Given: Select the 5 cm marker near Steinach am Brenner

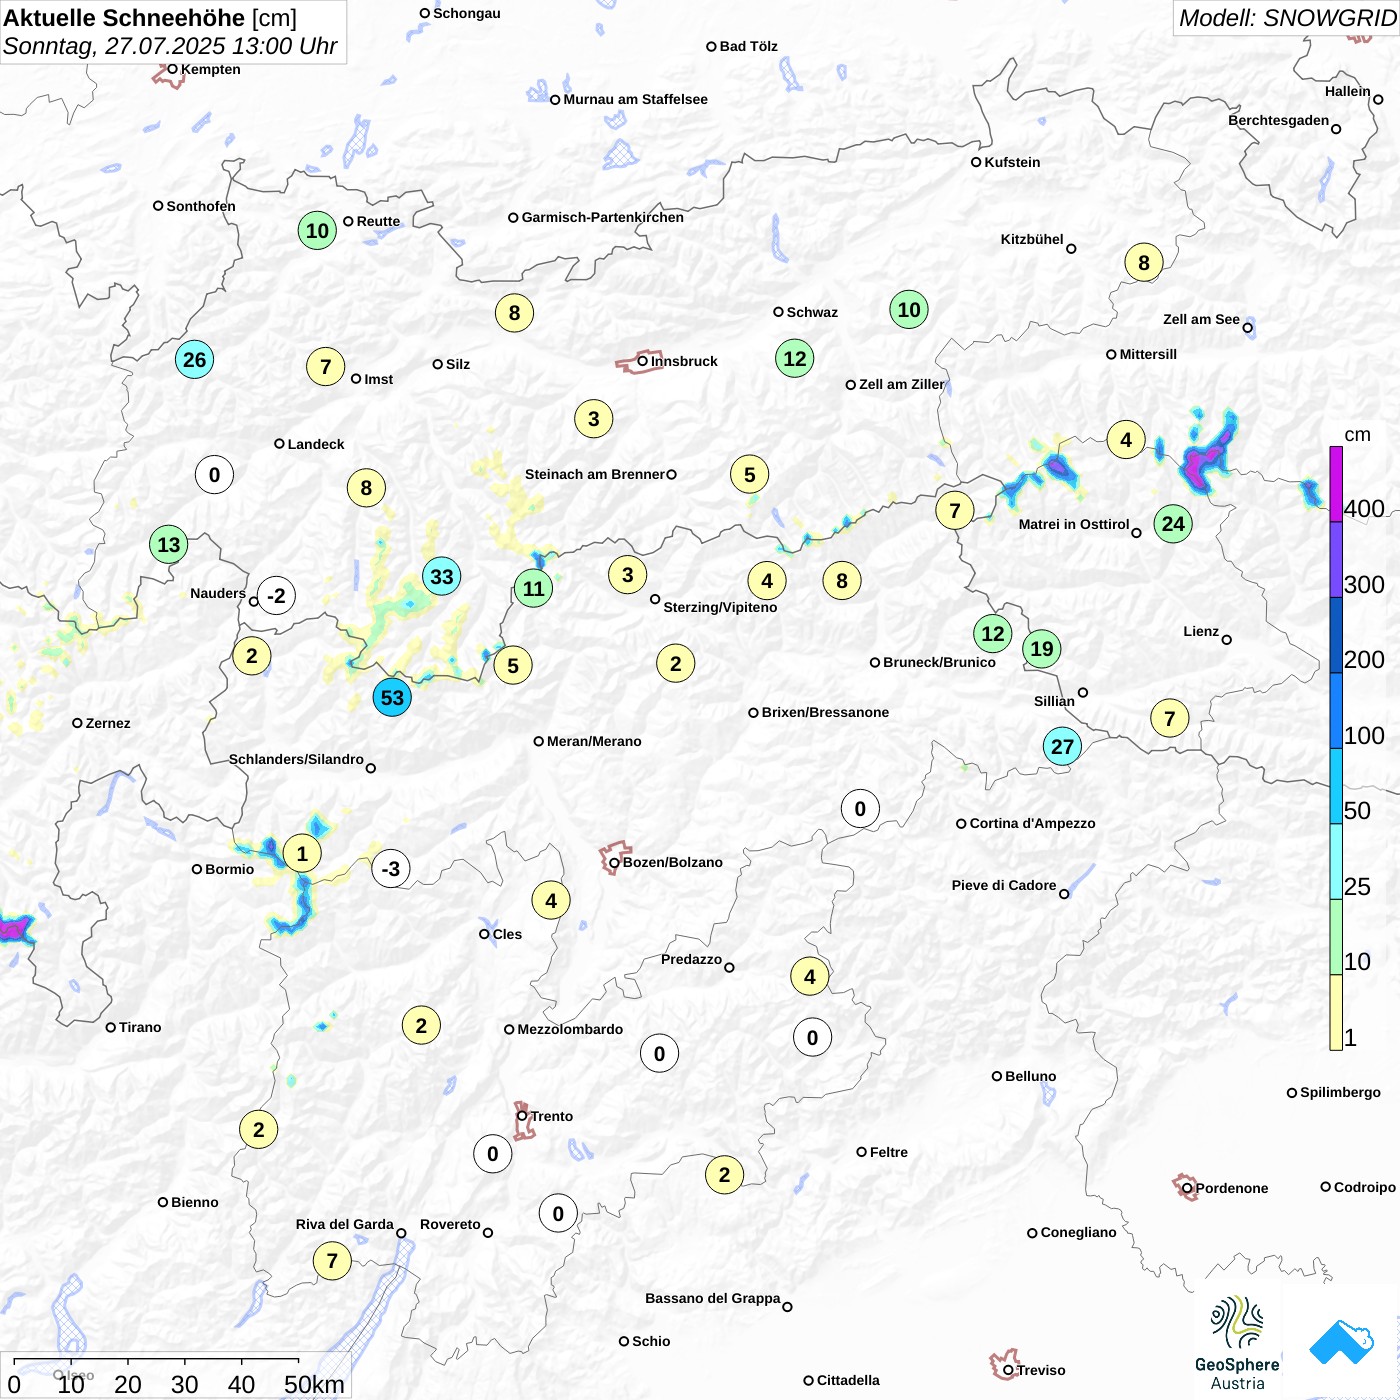Looking at the screenshot, I should pos(749,475).
